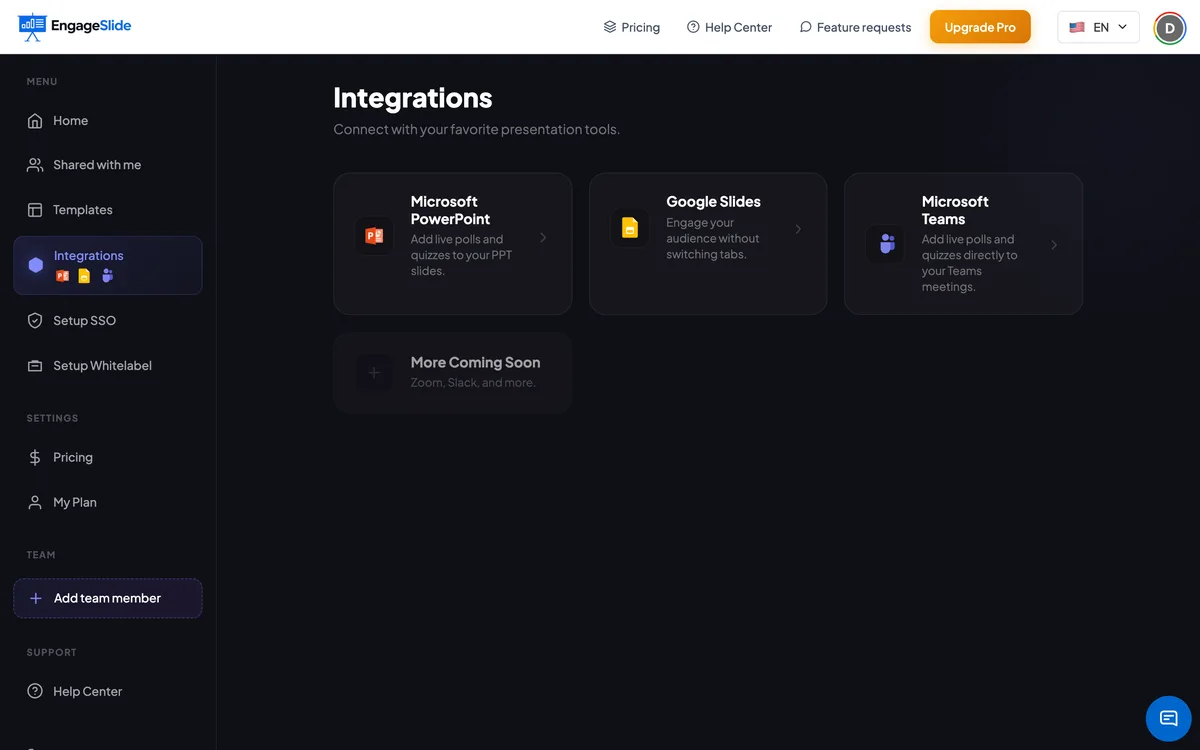The width and height of the screenshot is (1200, 750).
Task: Click the Microsoft PowerPoint card title
Action: point(451,210)
